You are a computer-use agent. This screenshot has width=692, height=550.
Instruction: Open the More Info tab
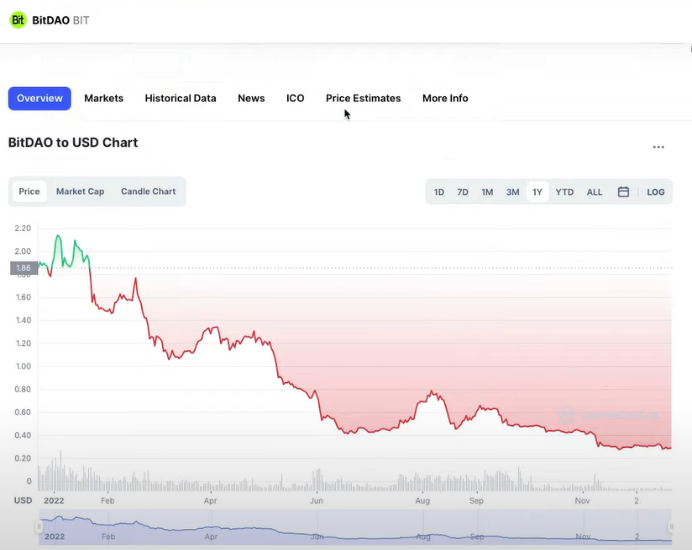[x=445, y=98]
